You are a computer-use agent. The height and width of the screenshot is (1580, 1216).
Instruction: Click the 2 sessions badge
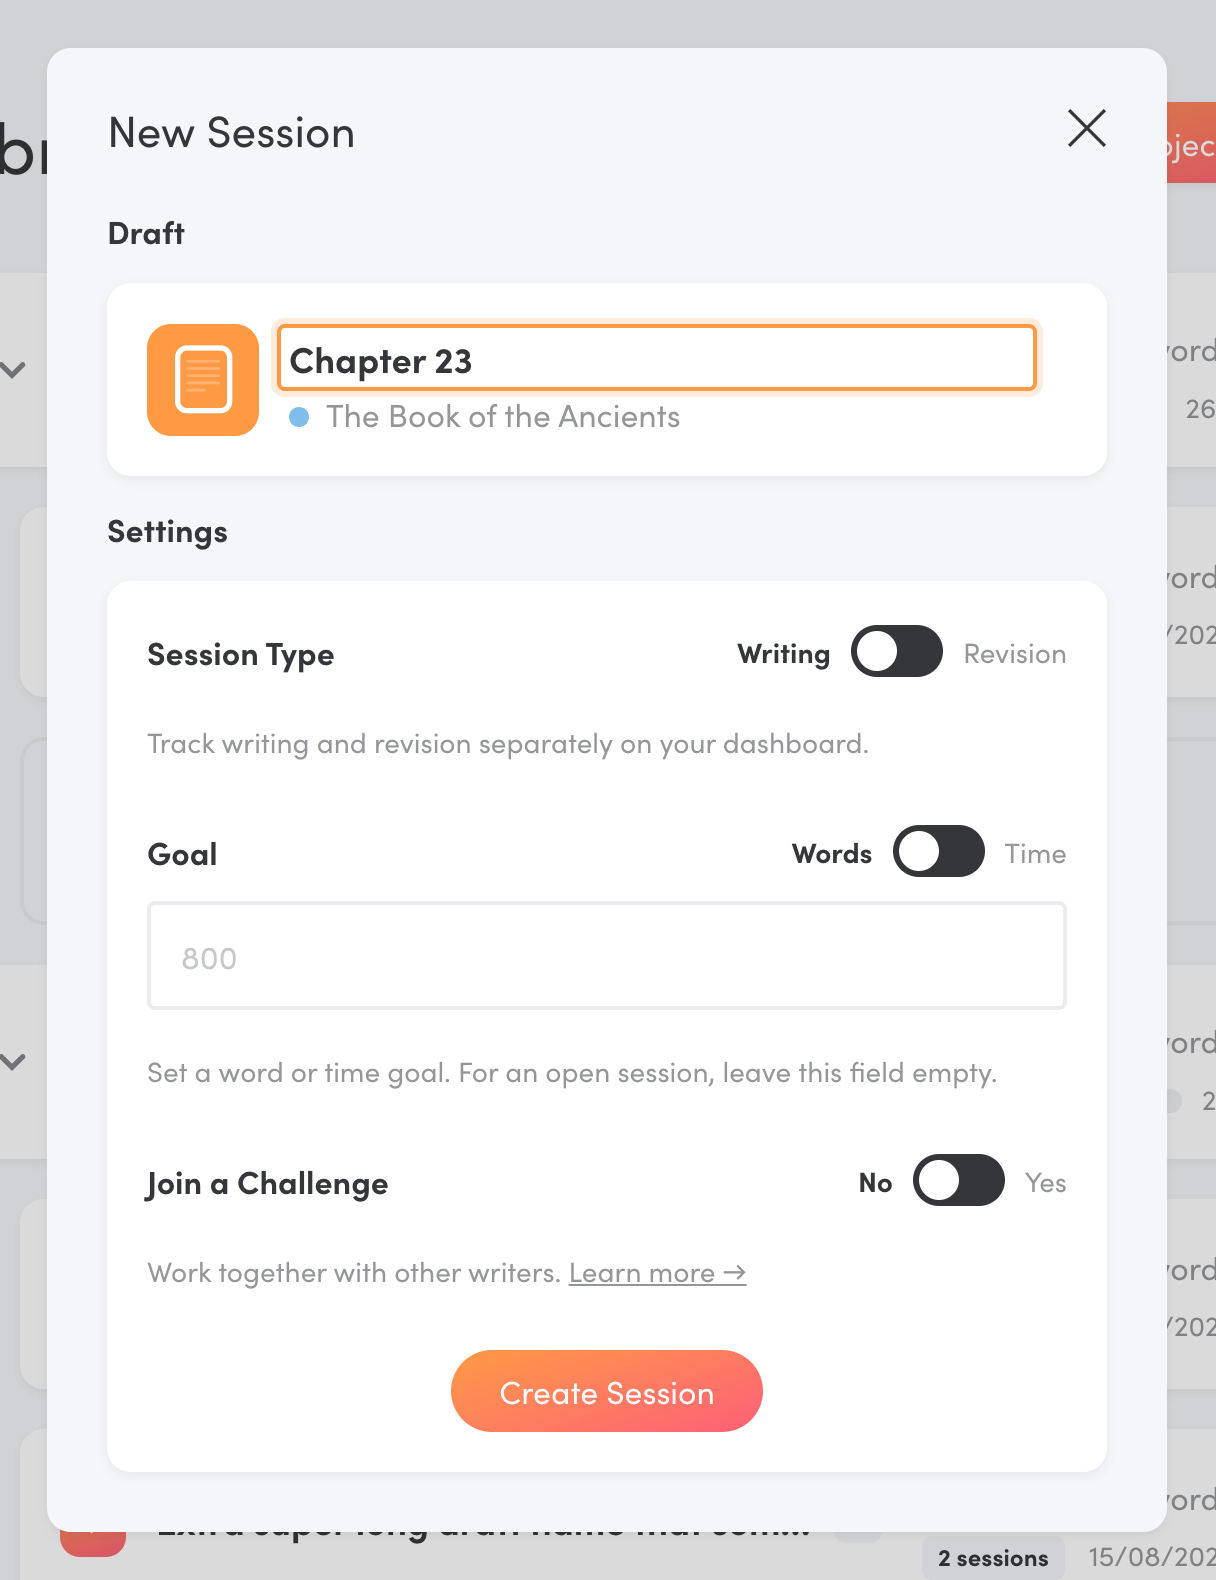(x=993, y=1558)
